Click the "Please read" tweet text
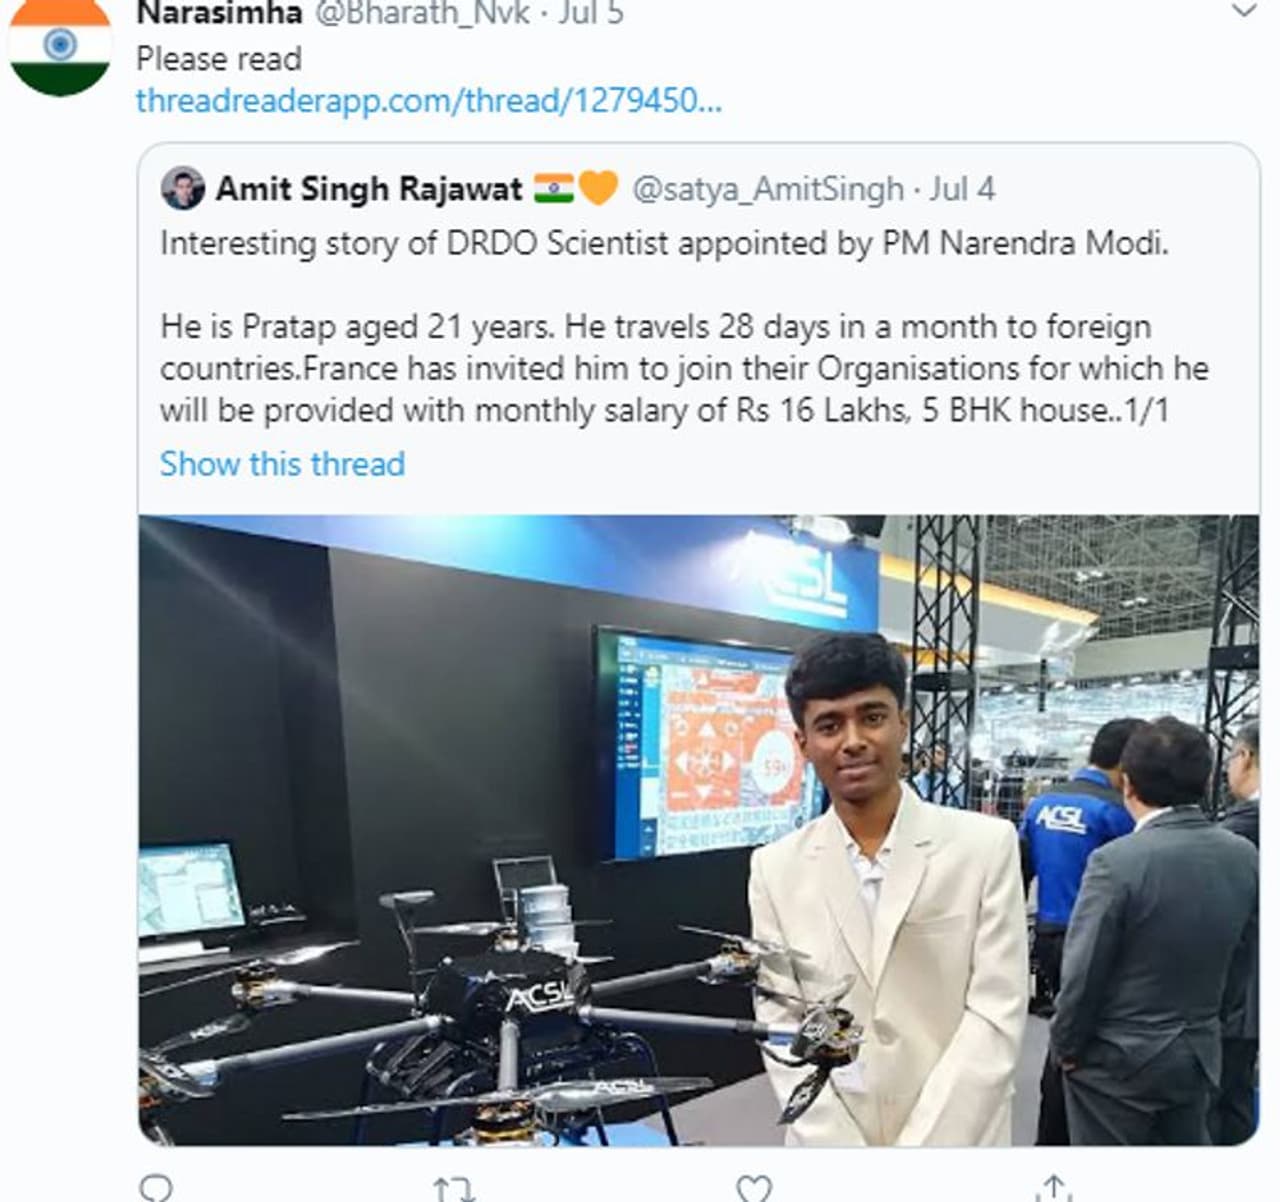This screenshot has height=1202, width=1280. (x=219, y=59)
